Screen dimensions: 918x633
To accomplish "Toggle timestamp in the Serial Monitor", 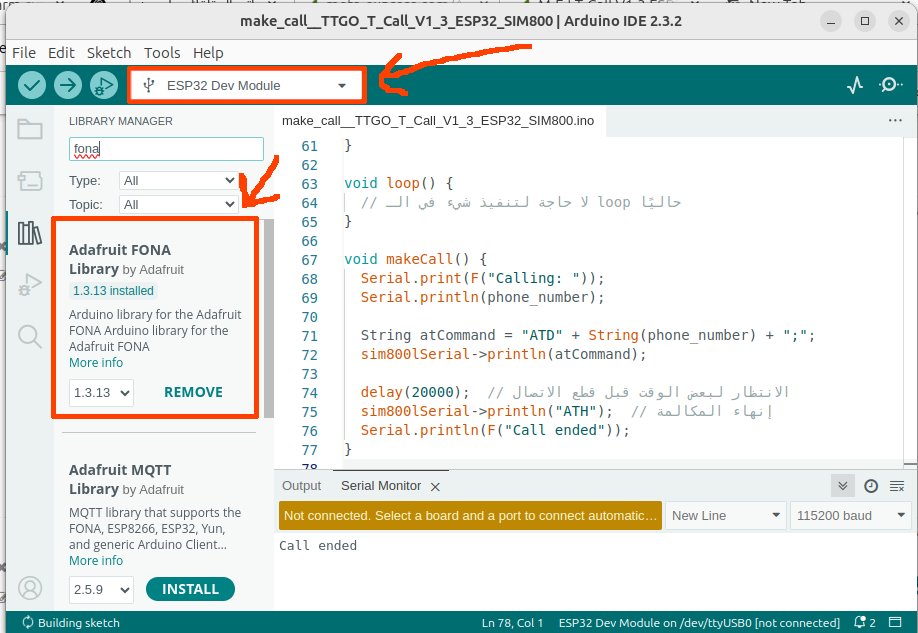I will pos(871,486).
